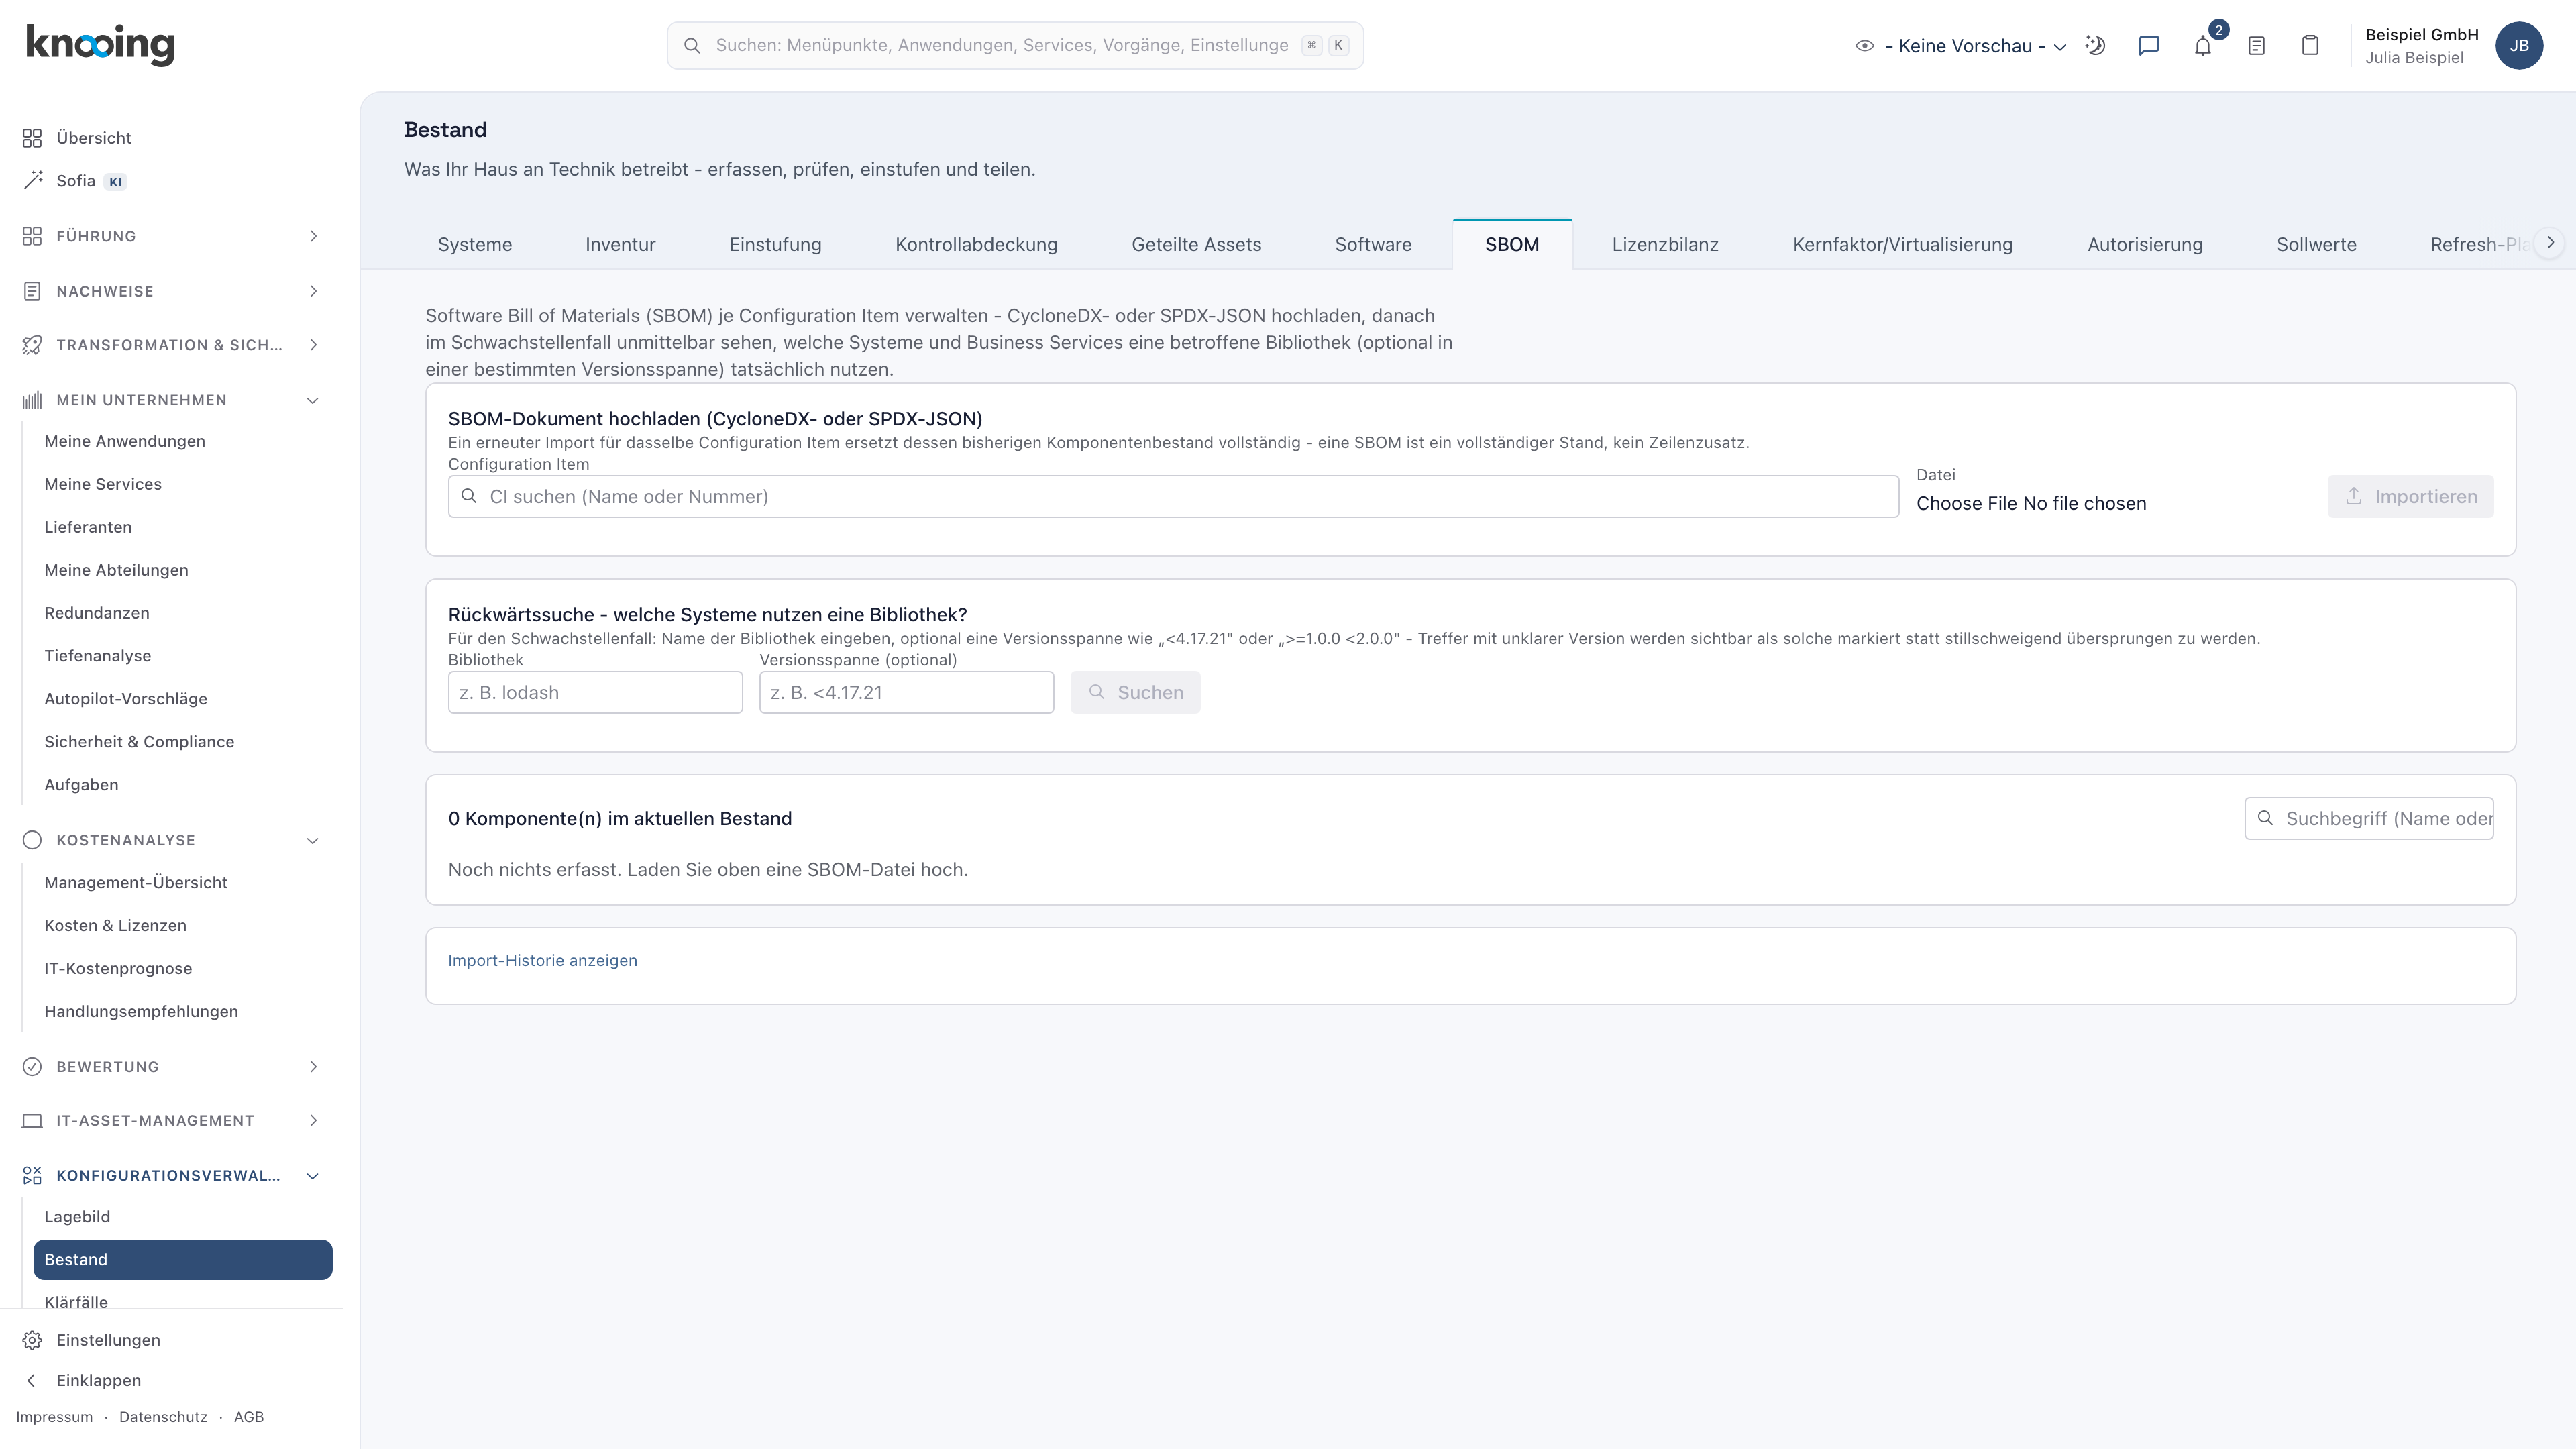Select the Inventur tab
The width and height of the screenshot is (2576, 1449).
[620, 244]
